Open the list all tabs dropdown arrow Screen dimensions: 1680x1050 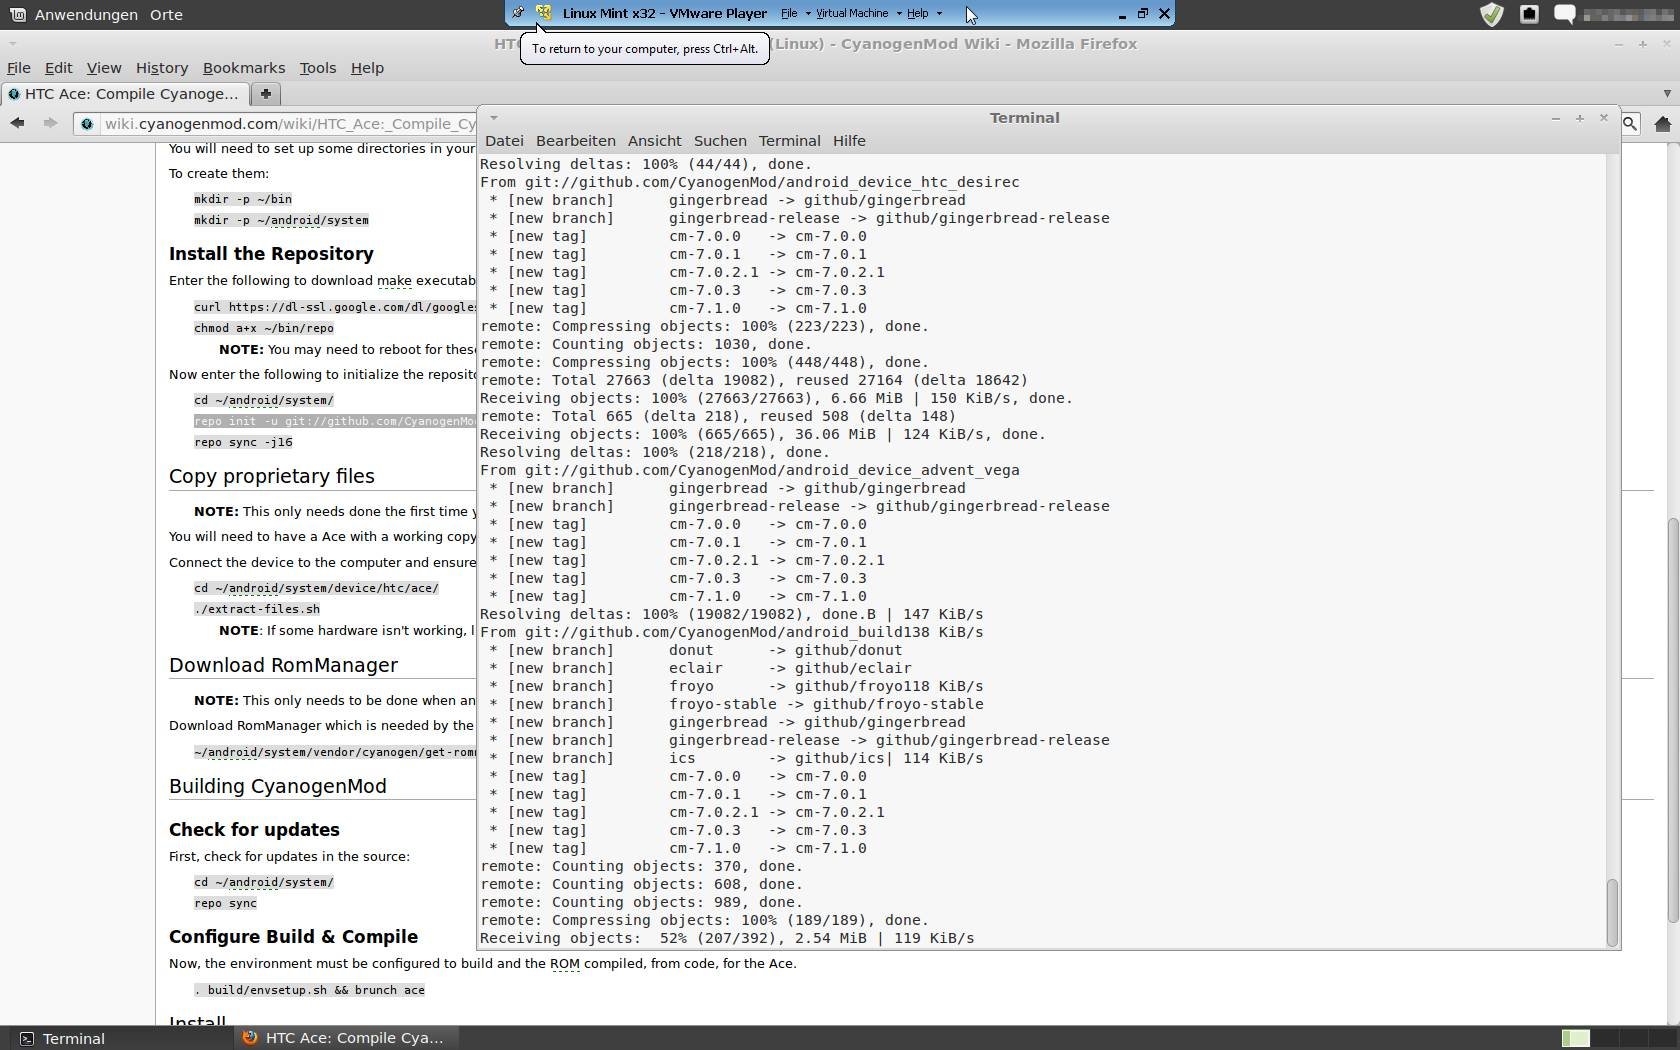[x=1666, y=94]
